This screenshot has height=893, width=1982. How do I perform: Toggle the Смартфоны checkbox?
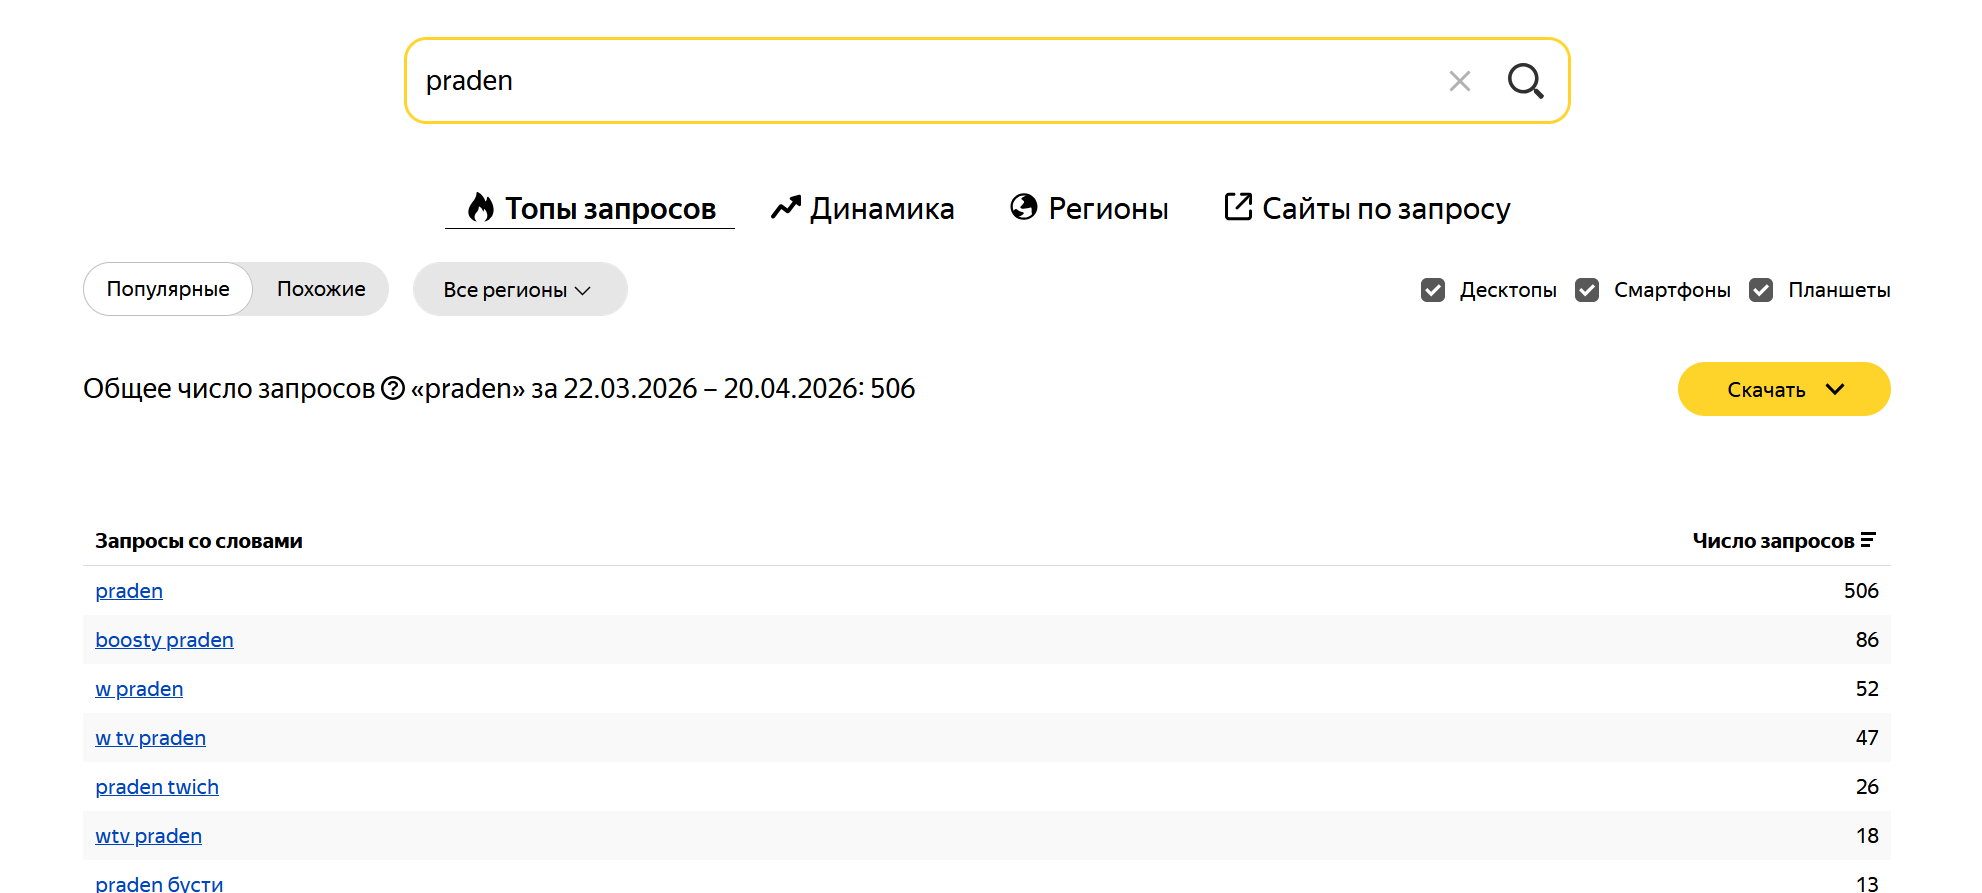(1587, 290)
